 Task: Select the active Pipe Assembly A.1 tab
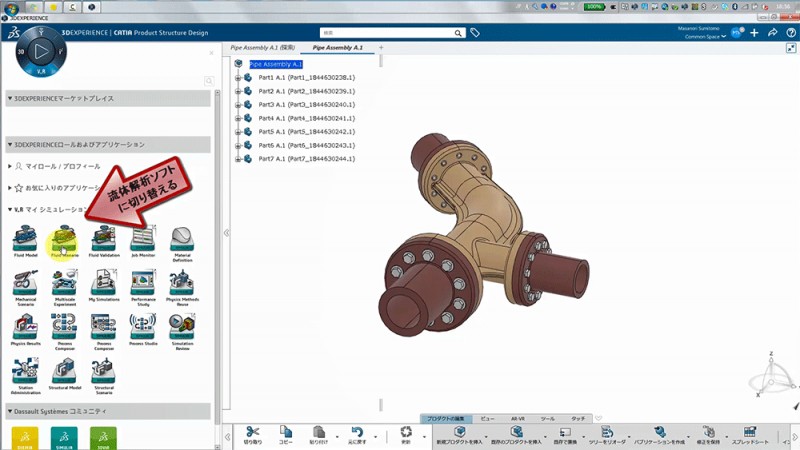point(337,47)
